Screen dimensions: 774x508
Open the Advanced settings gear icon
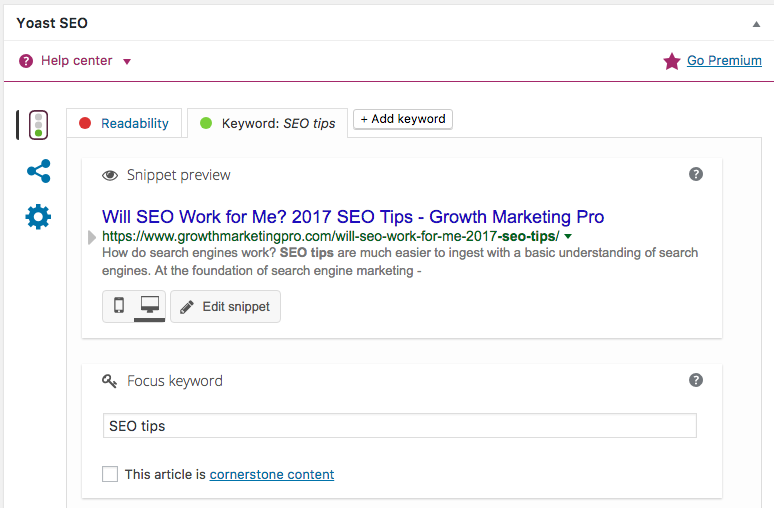[x=38, y=217]
